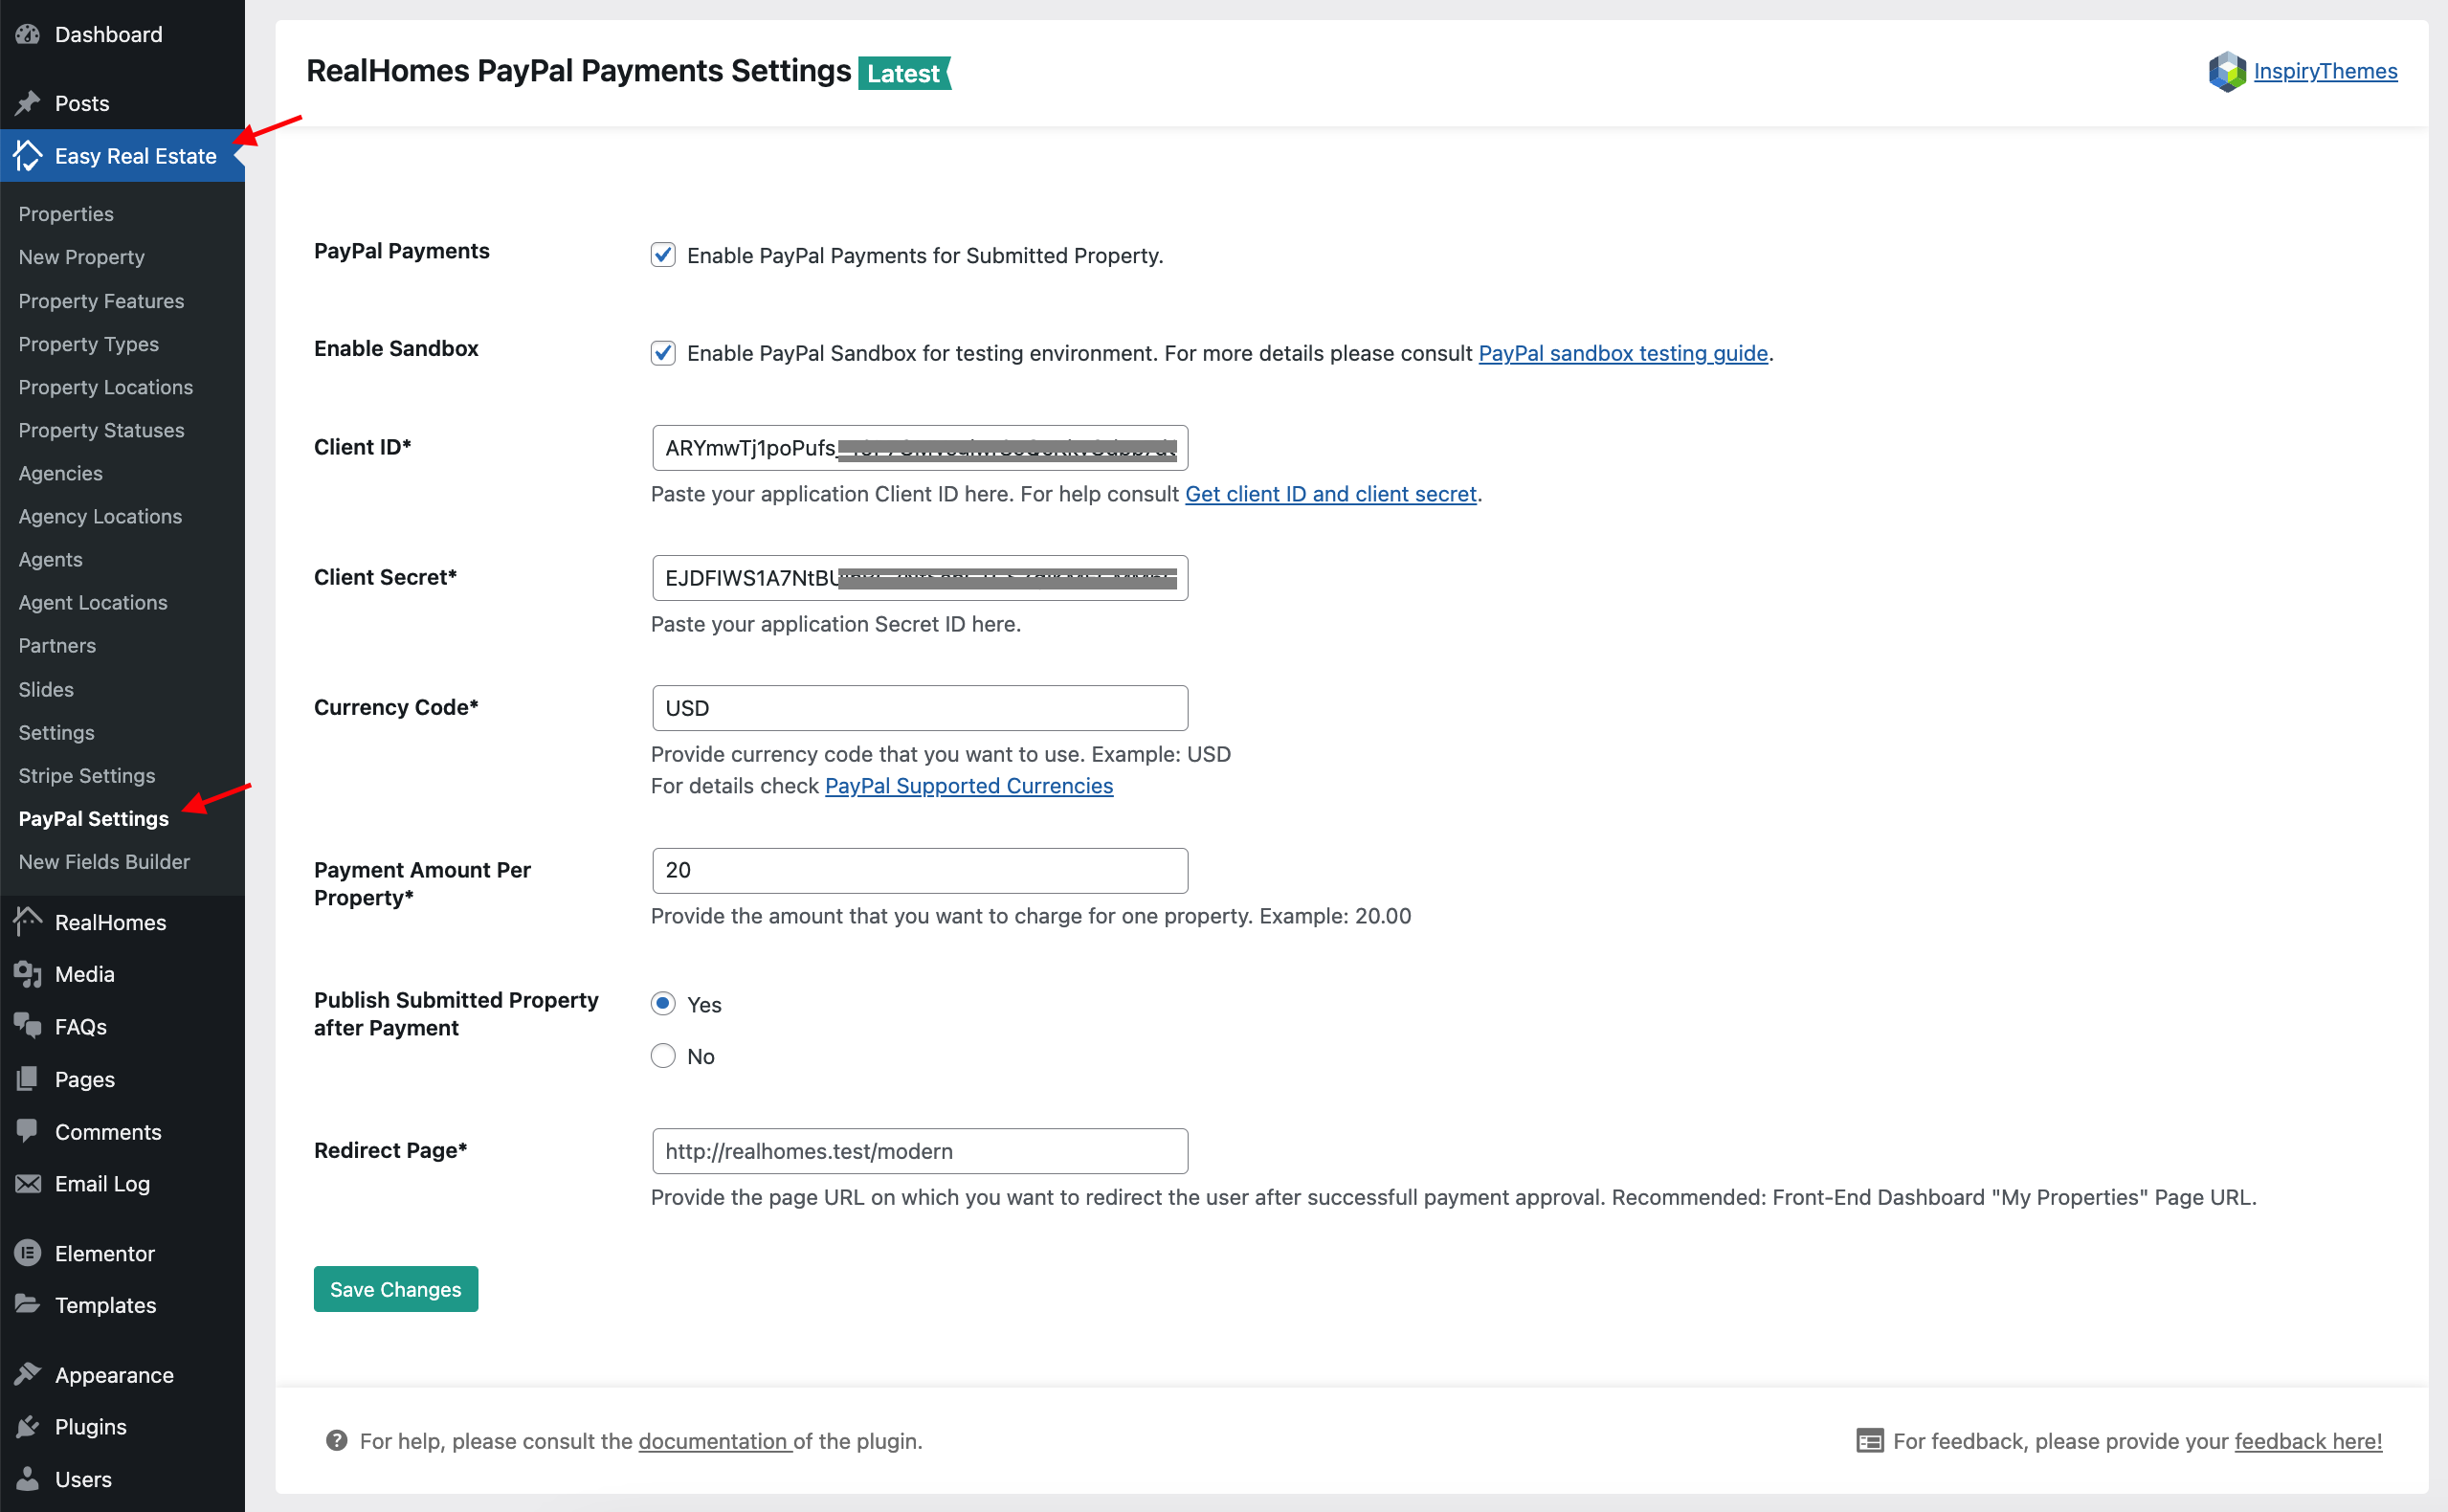This screenshot has width=2448, height=1512.
Task: Open Appearance menu label
Action: pos(114,1375)
